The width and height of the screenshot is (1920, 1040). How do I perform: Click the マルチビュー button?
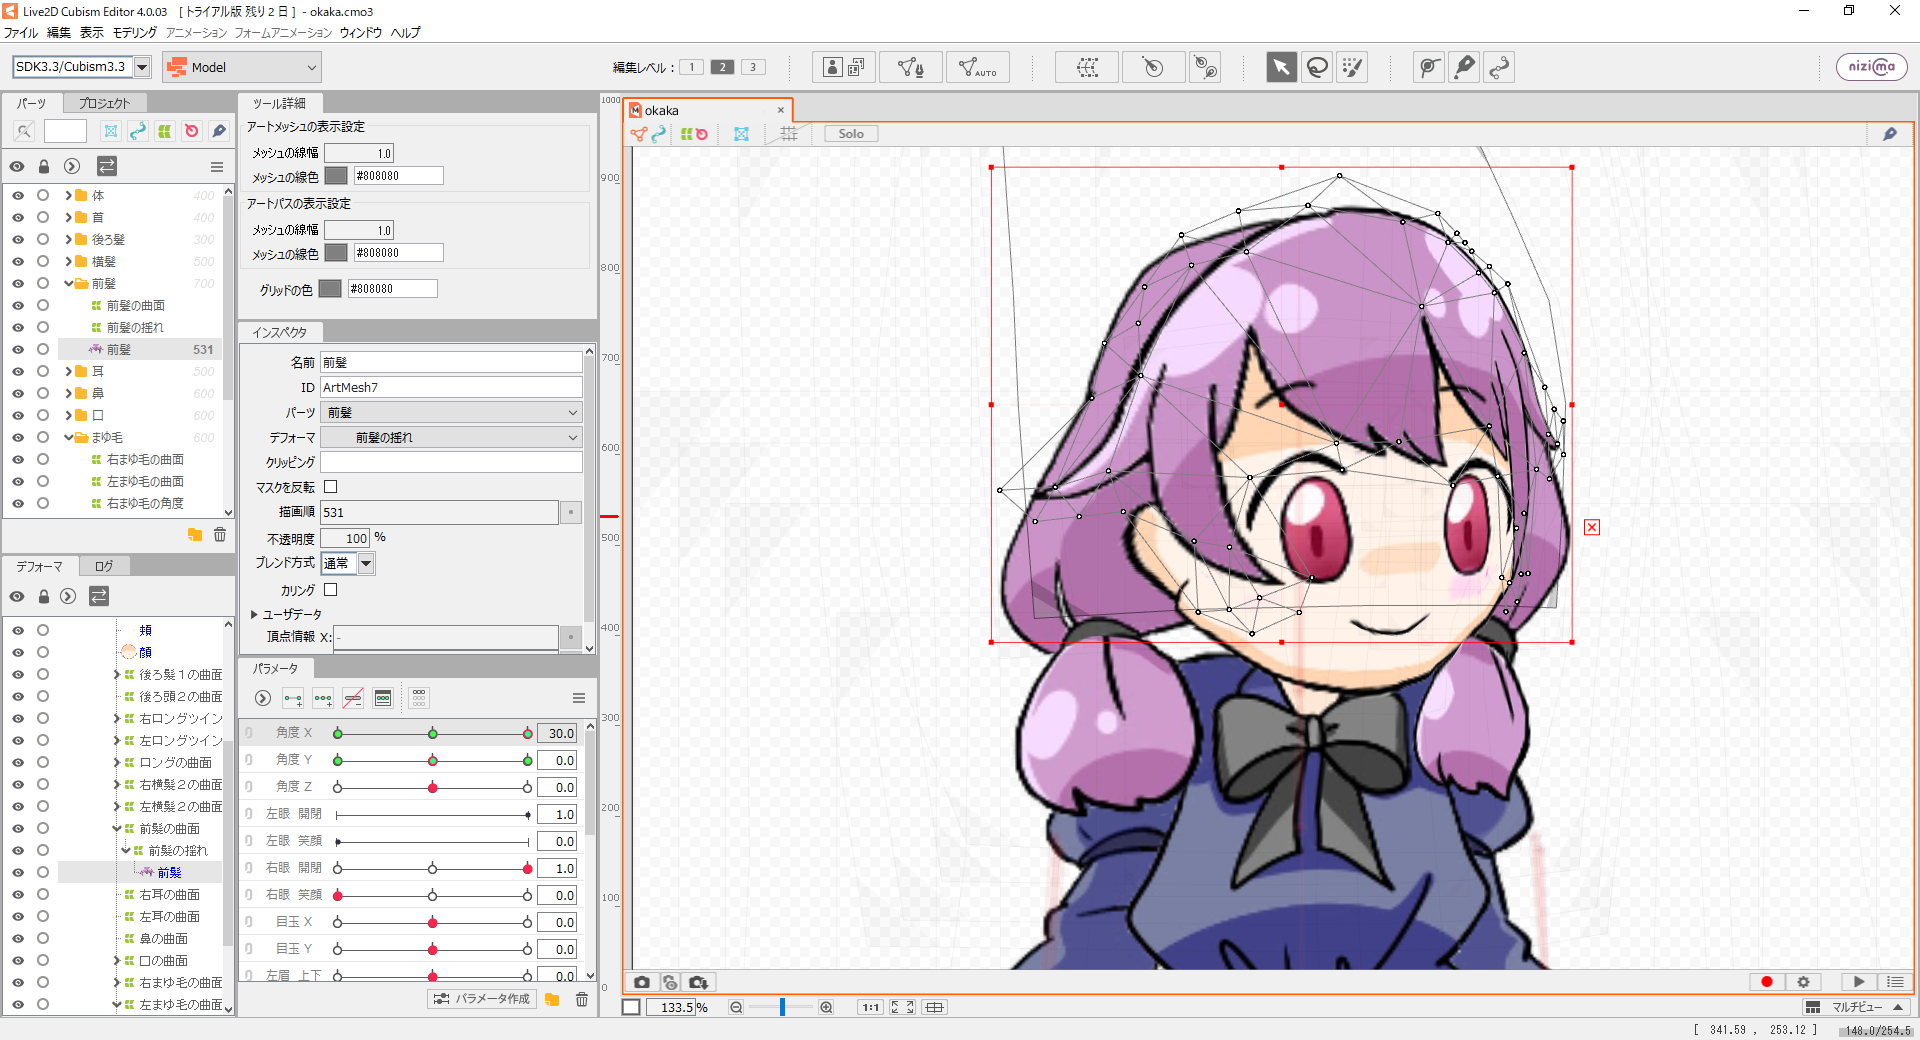1855,1007
